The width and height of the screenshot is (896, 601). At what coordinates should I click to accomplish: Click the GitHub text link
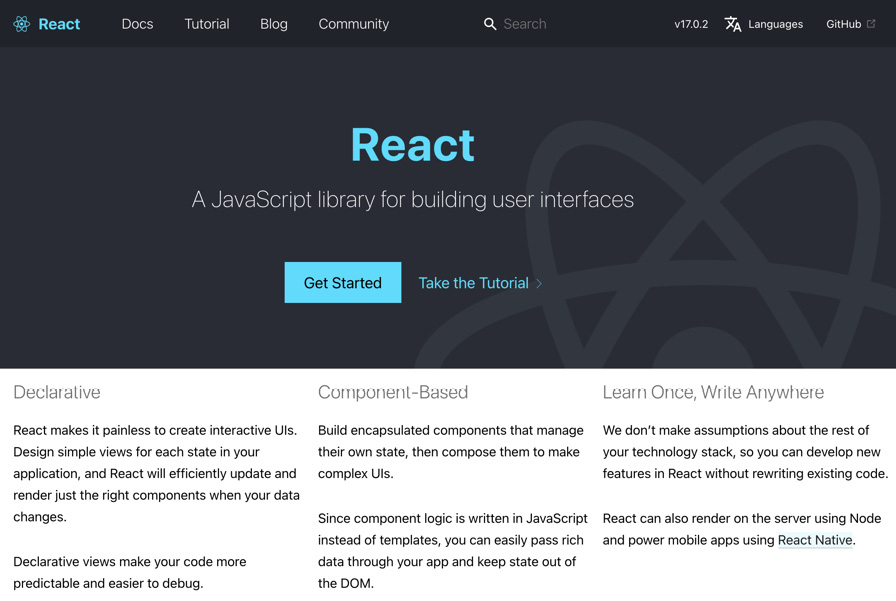(x=843, y=23)
